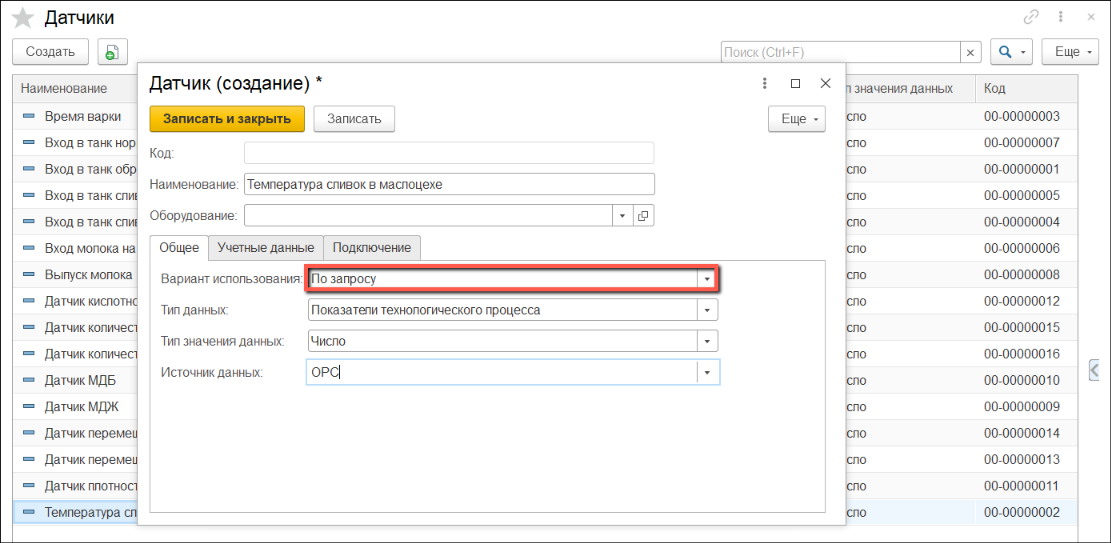Click into the Наименование input field

point(449,184)
